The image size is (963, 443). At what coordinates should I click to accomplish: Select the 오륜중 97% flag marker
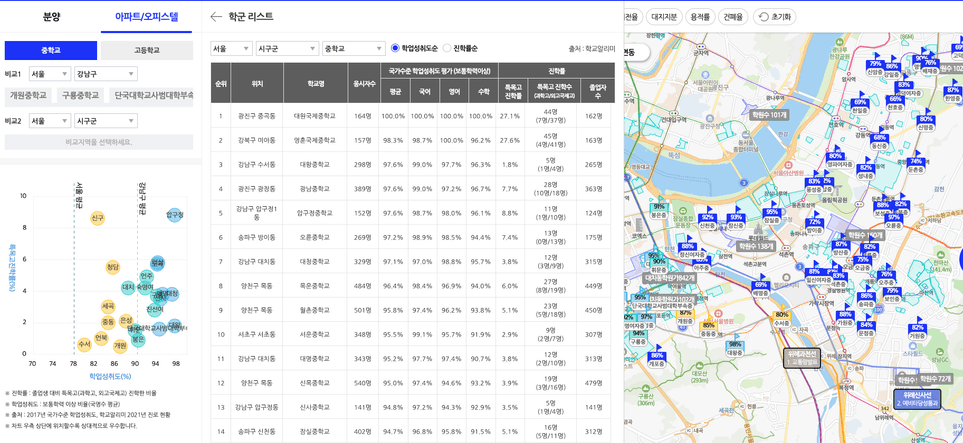894,221
